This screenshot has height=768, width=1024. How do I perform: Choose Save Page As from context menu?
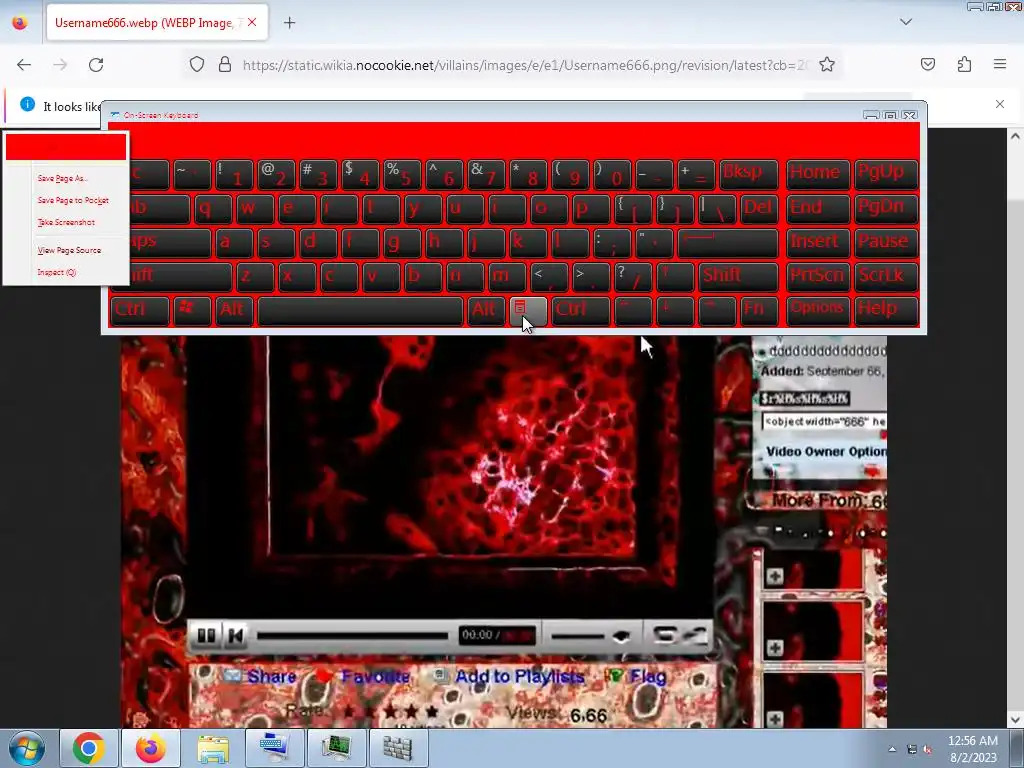pos(63,178)
